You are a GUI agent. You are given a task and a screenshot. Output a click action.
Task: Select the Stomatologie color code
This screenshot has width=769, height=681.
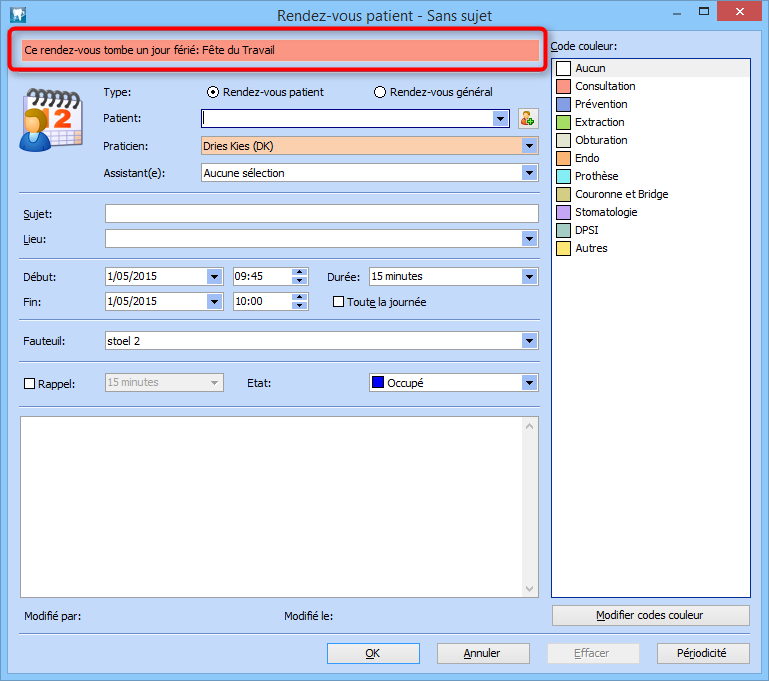point(651,212)
